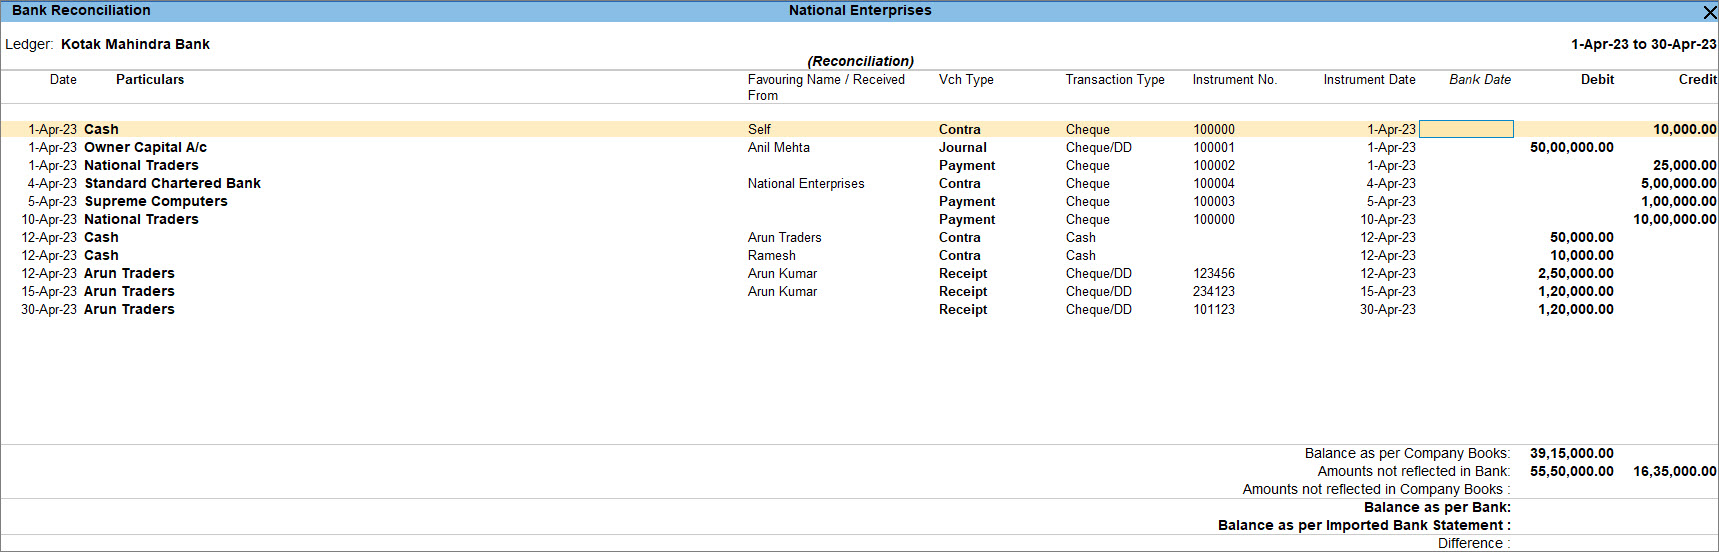The image size is (1719, 552).
Task: Click the Transaction Type column header
Action: tap(1114, 79)
